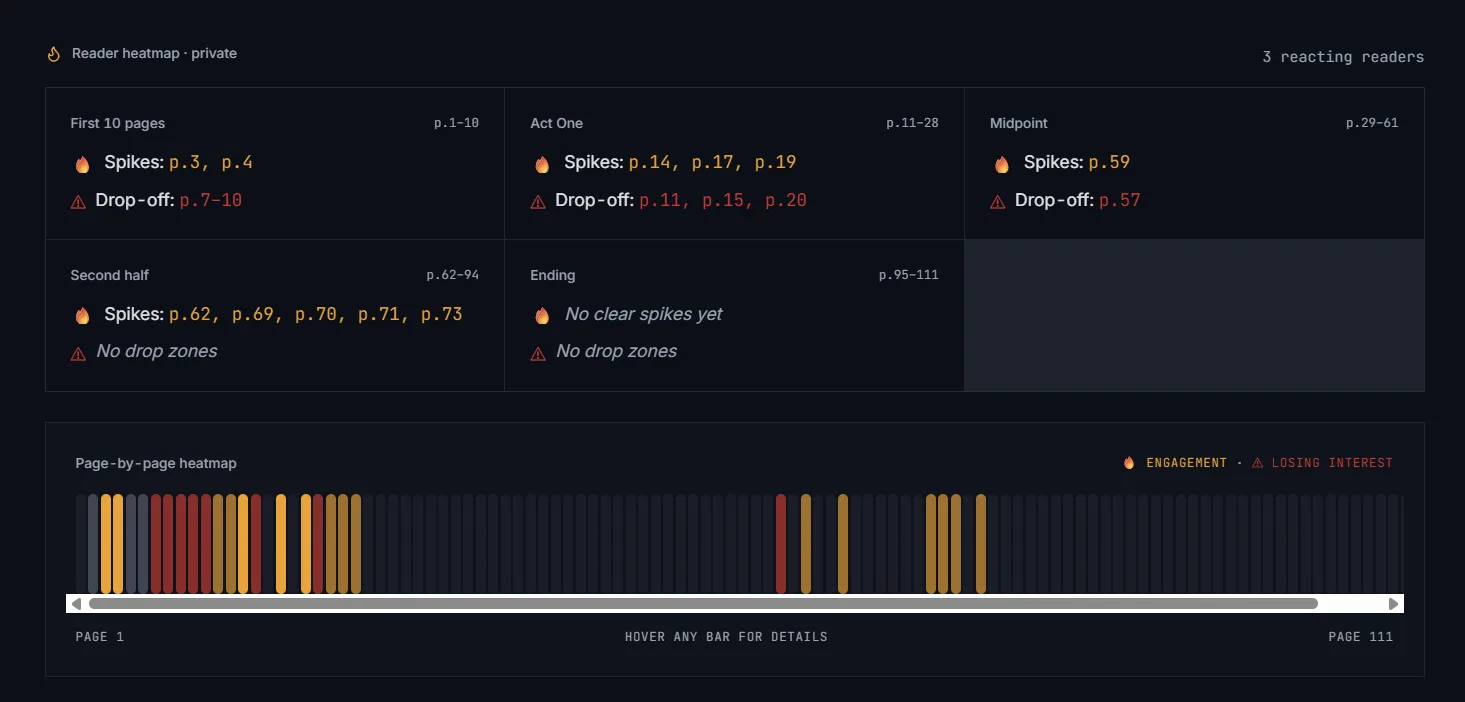The width and height of the screenshot is (1465, 702).
Task: Click the 'PAGE 111' axis label
Action: pyautogui.click(x=1360, y=637)
